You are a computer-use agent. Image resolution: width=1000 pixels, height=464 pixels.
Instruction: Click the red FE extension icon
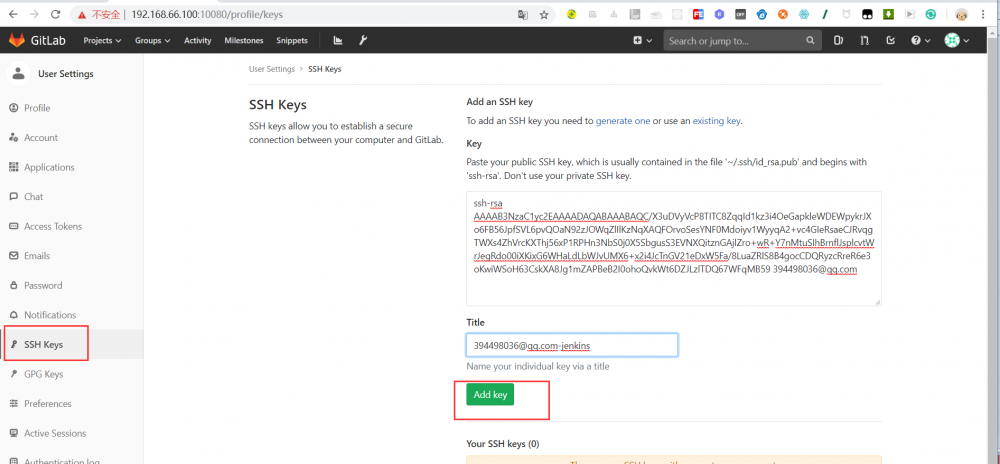tap(698, 14)
